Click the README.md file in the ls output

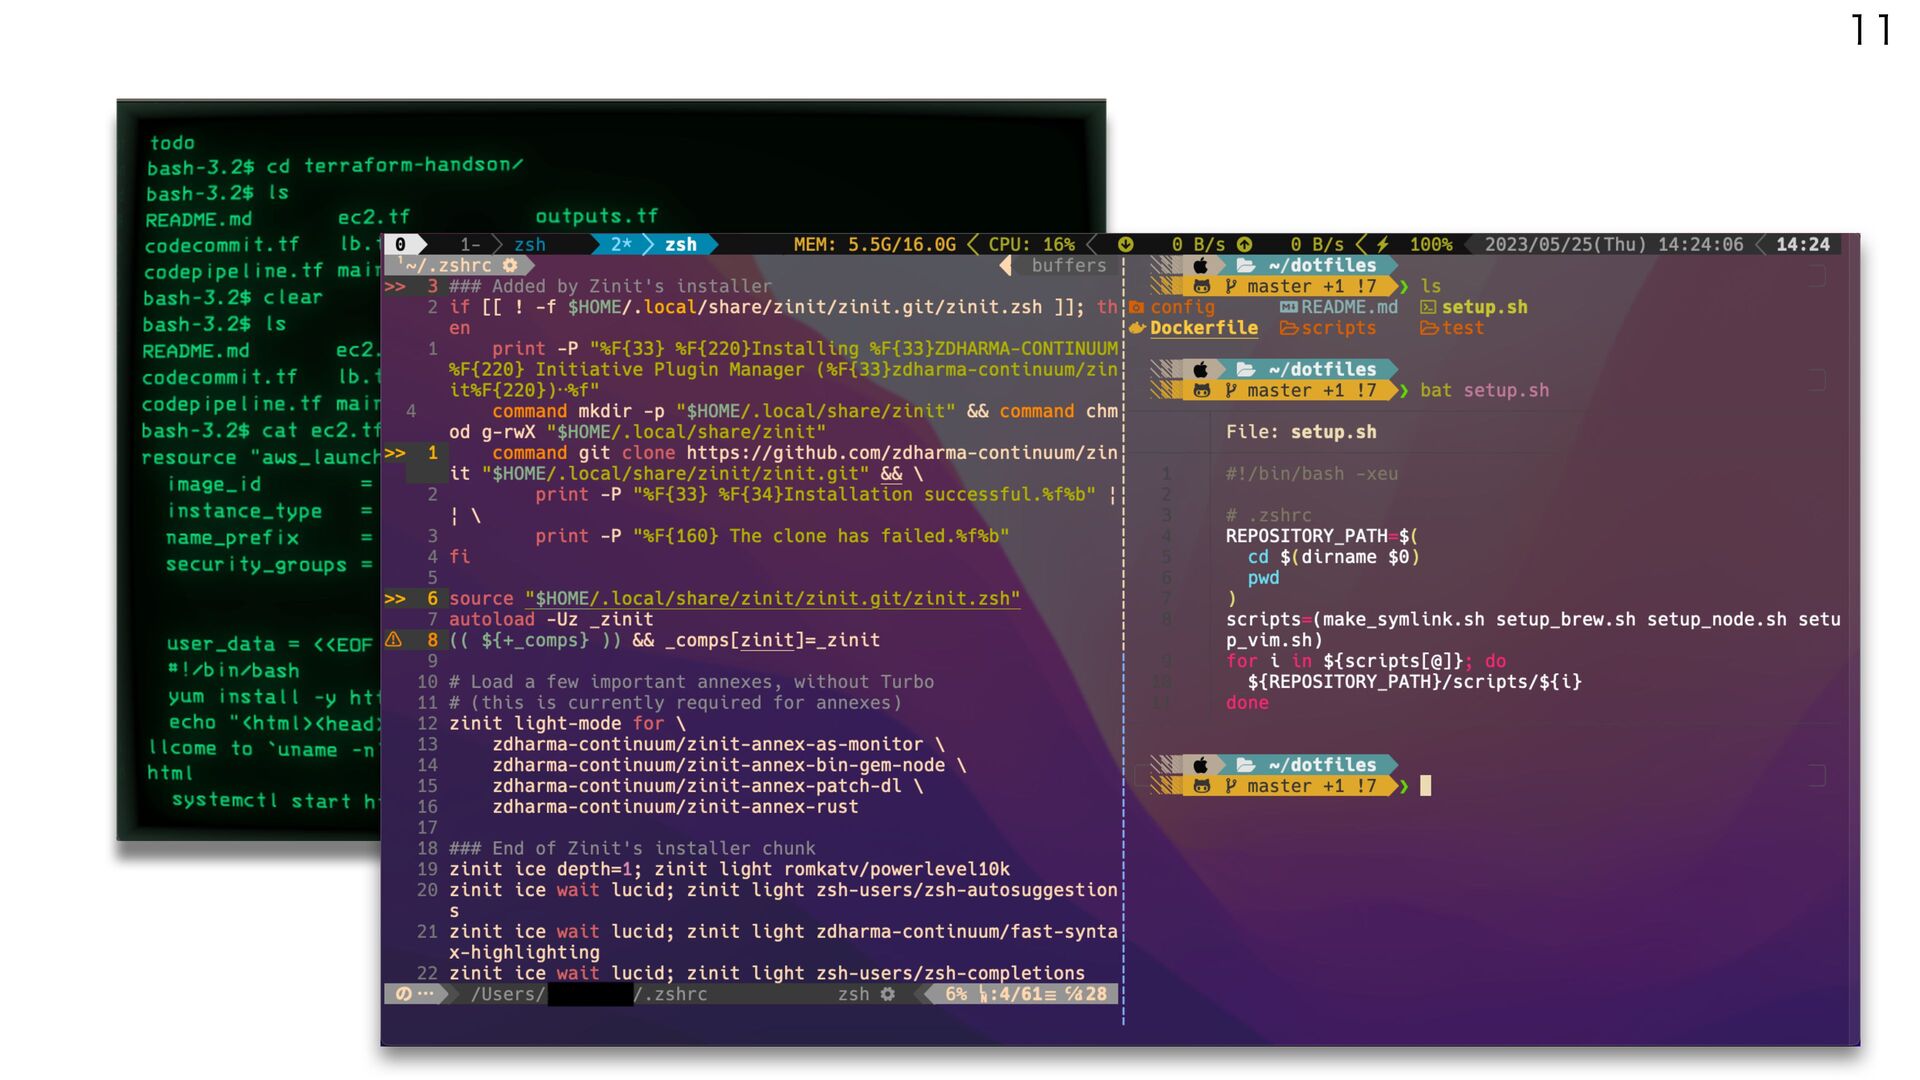click(1348, 307)
